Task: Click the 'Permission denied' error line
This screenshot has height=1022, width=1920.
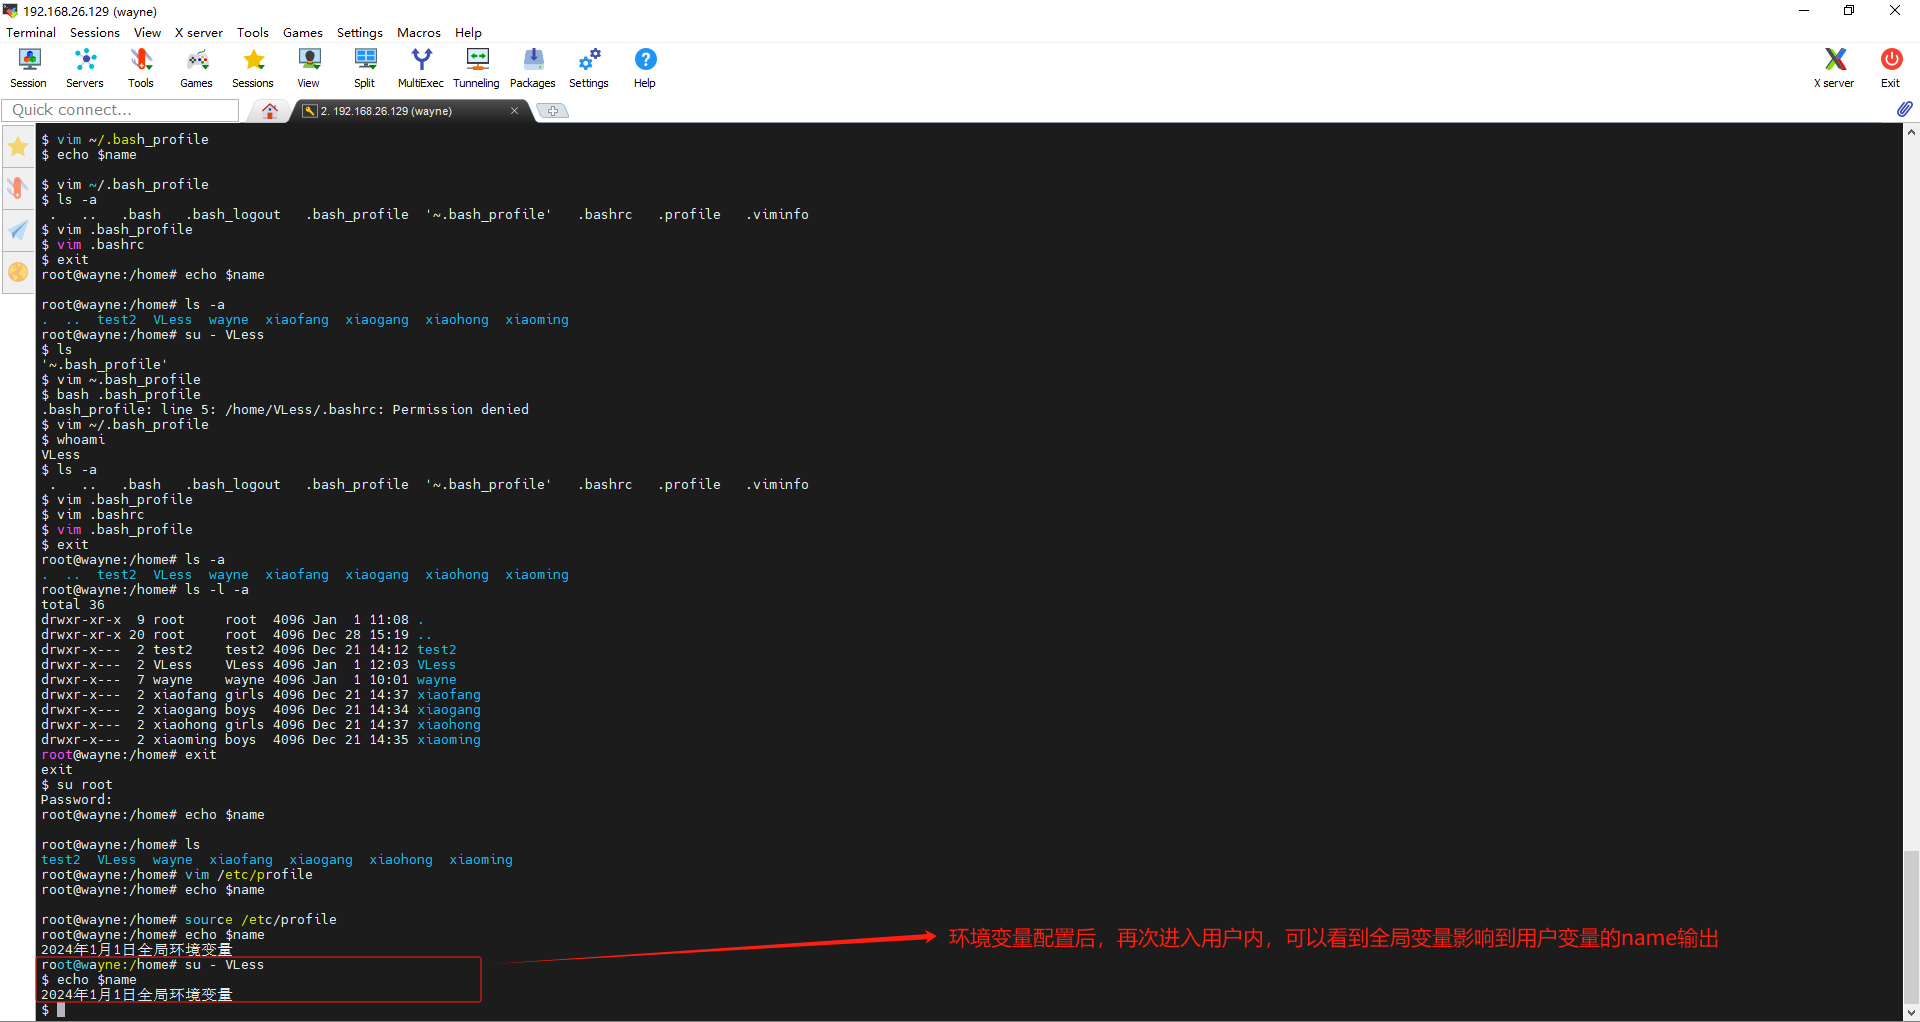Action: point(285,410)
